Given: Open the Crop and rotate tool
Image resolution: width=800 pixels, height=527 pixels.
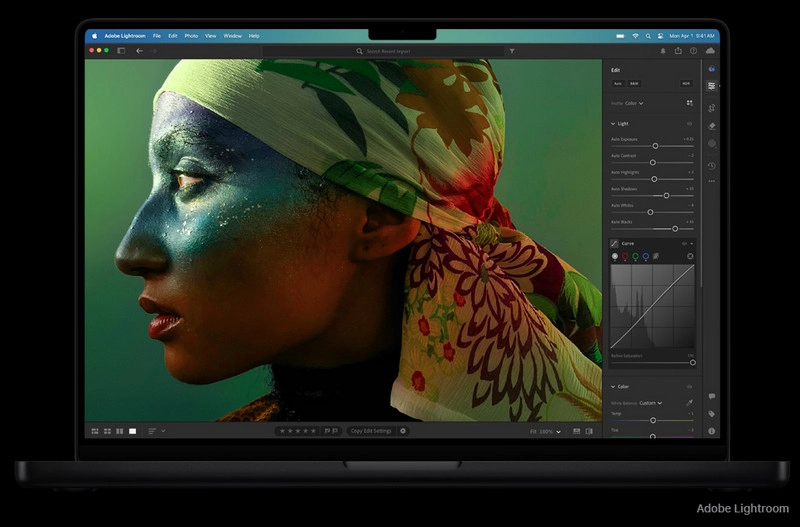Looking at the screenshot, I should tap(712, 107).
